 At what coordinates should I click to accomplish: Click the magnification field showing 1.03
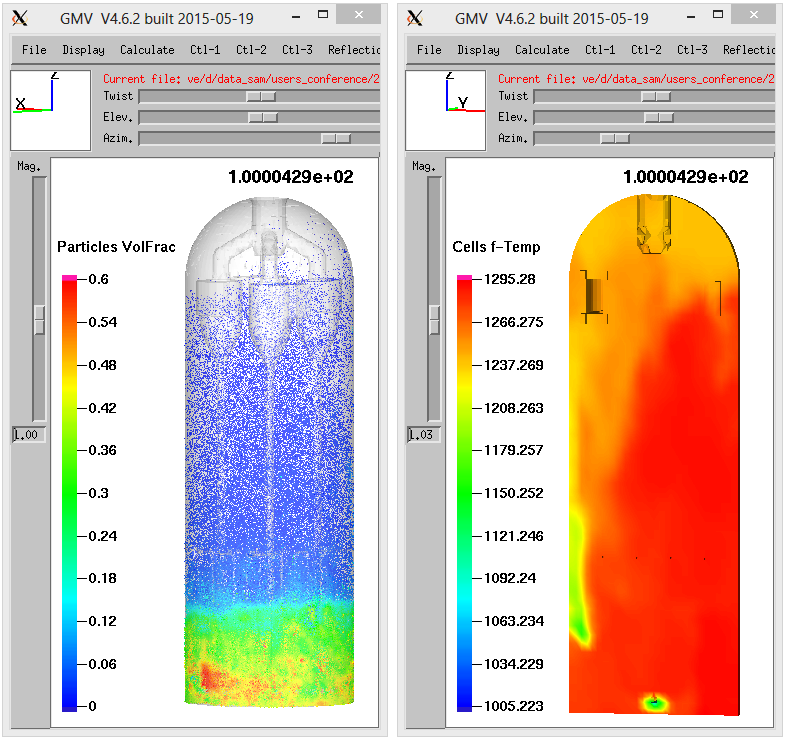tap(424, 435)
